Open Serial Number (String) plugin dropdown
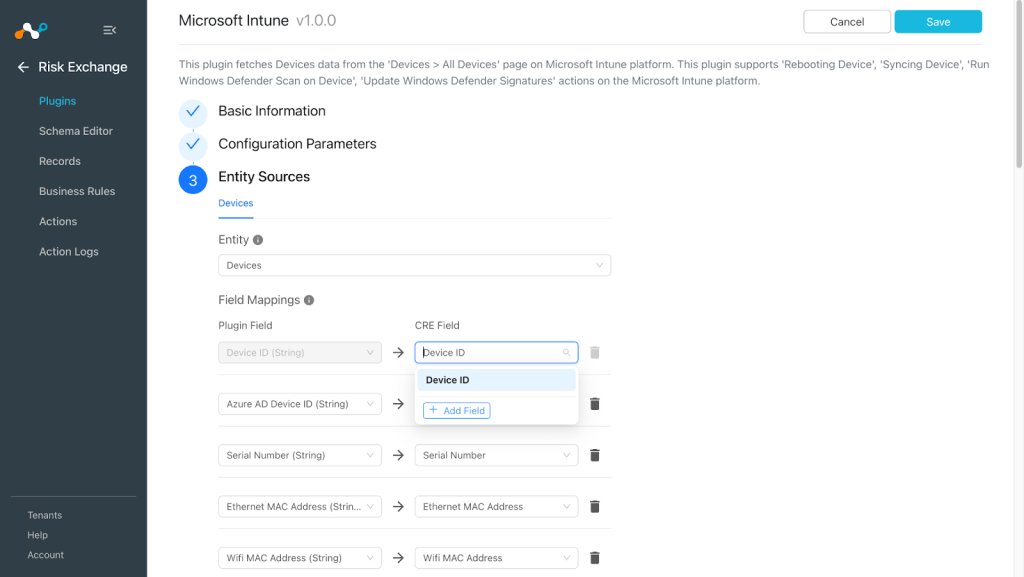This screenshot has height=577, width=1024. coord(300,456)
